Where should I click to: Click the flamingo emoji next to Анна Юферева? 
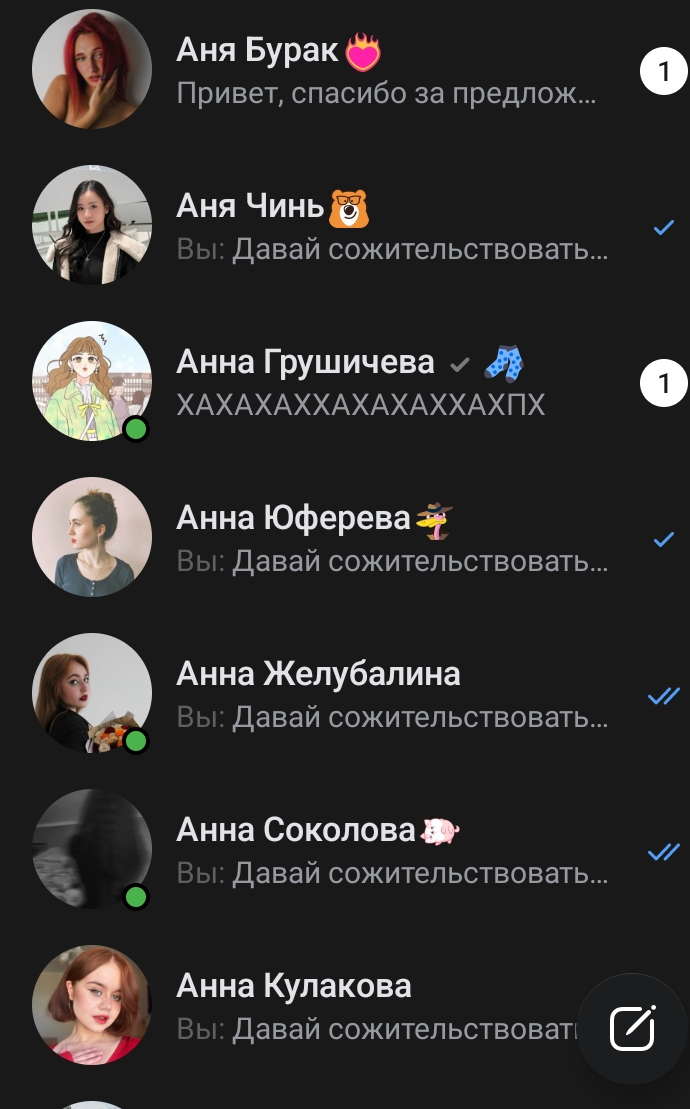click(x=434, y=521)
